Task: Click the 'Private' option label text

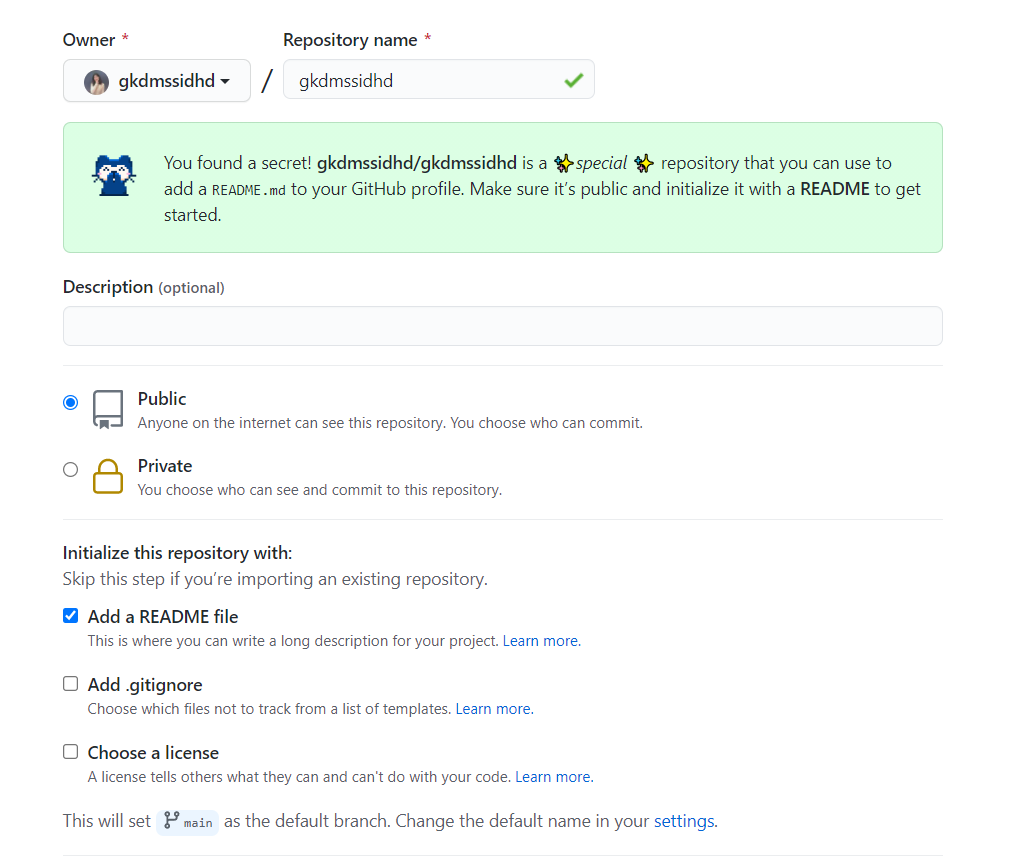Action: tap(165, 466)
